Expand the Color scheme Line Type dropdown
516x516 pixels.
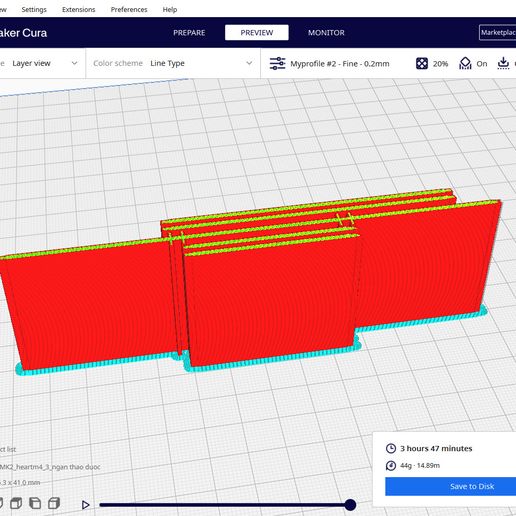173,63
